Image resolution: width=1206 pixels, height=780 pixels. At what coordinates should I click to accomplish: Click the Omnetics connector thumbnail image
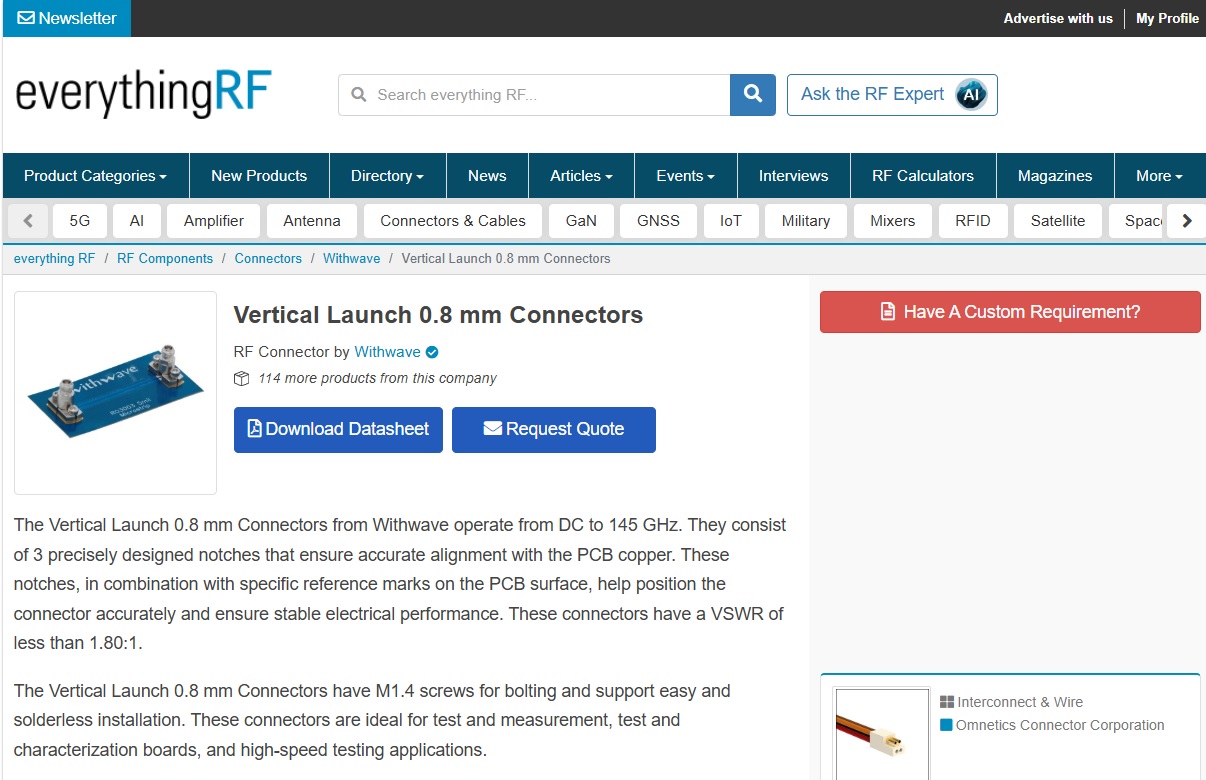point(882,735)
